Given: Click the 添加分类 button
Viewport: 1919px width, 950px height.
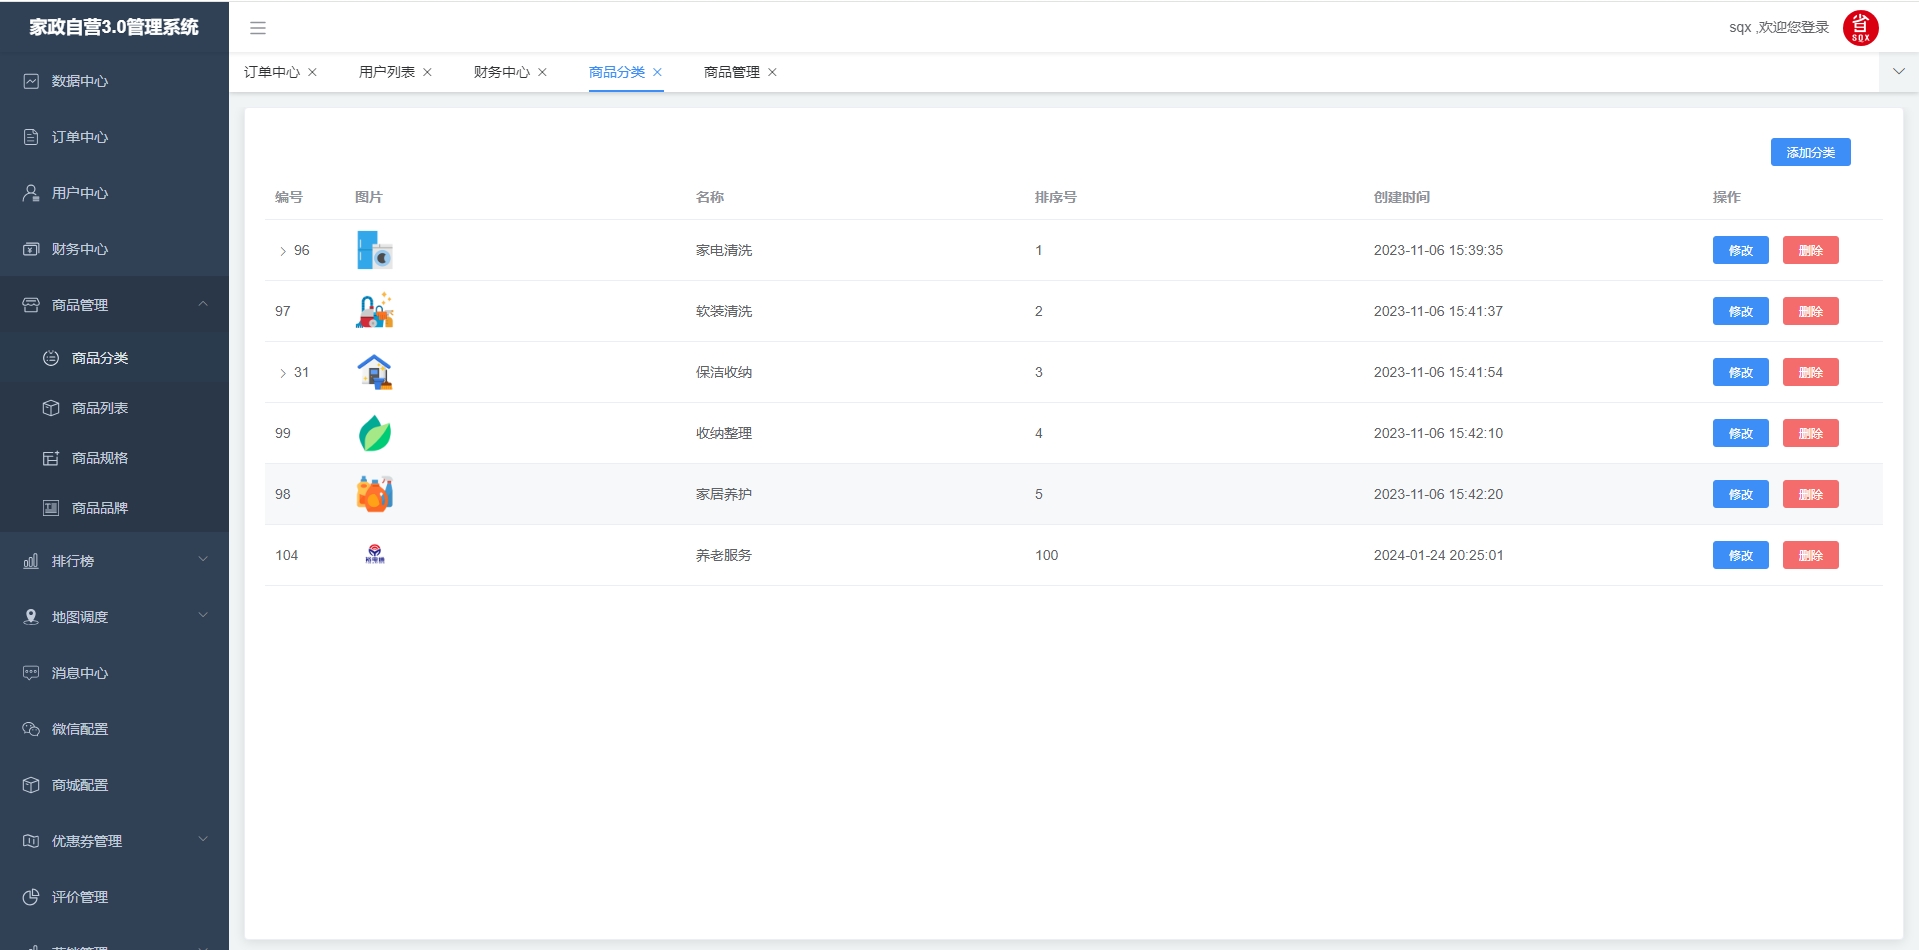Looking at the screenshot, I should click(1810, 152).
